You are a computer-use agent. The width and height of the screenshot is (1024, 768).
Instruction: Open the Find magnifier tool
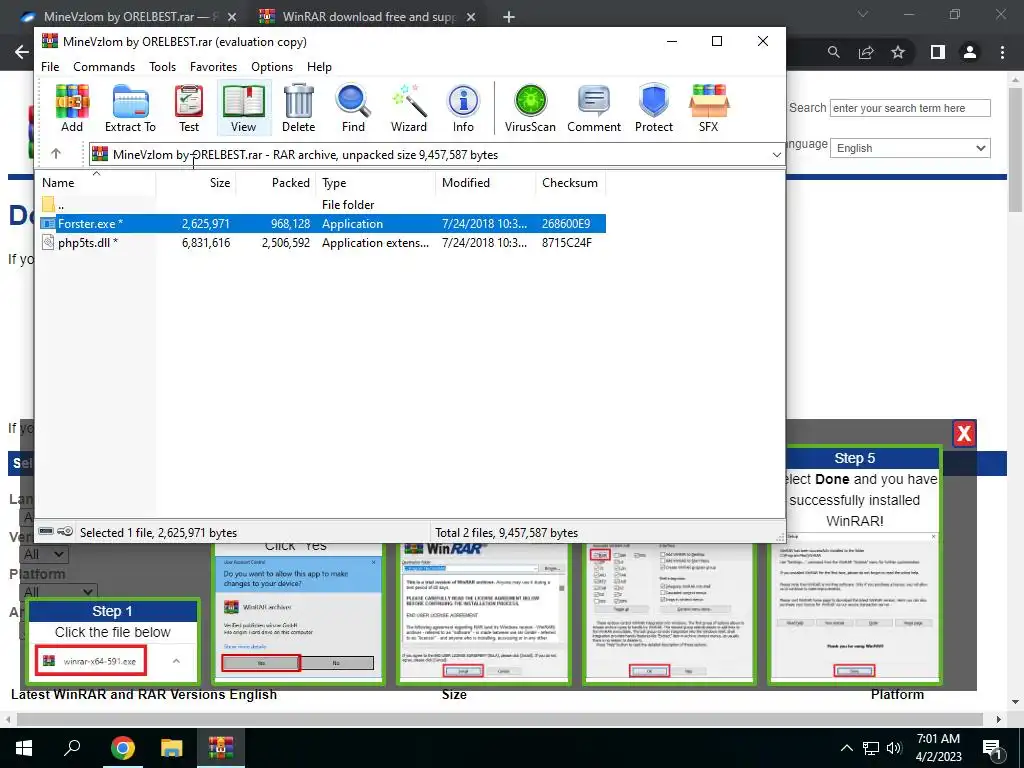[353, 108]
